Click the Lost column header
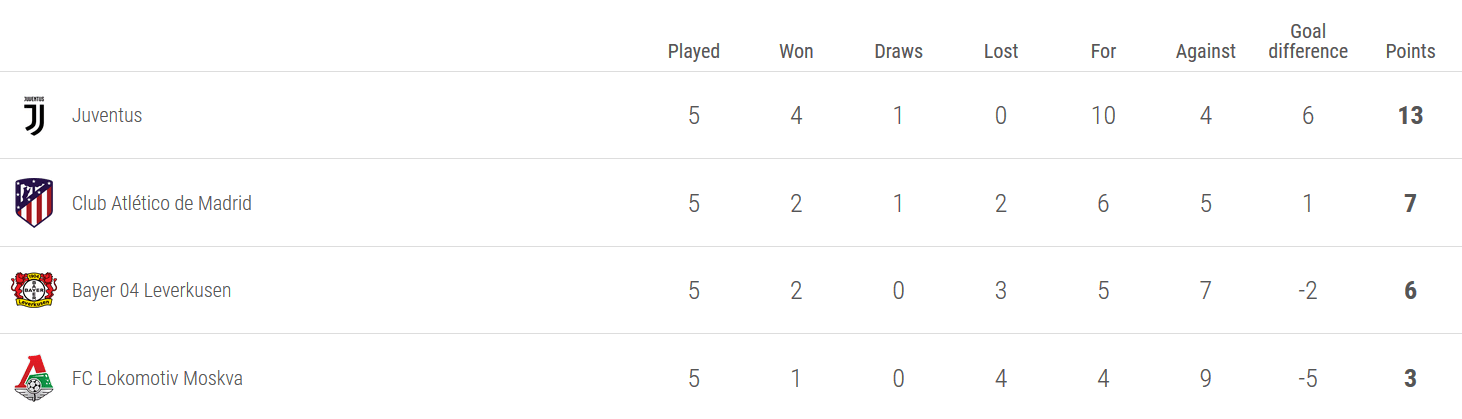Image resolution: width=1462 pixels, height=419 pixels. 1001,51
